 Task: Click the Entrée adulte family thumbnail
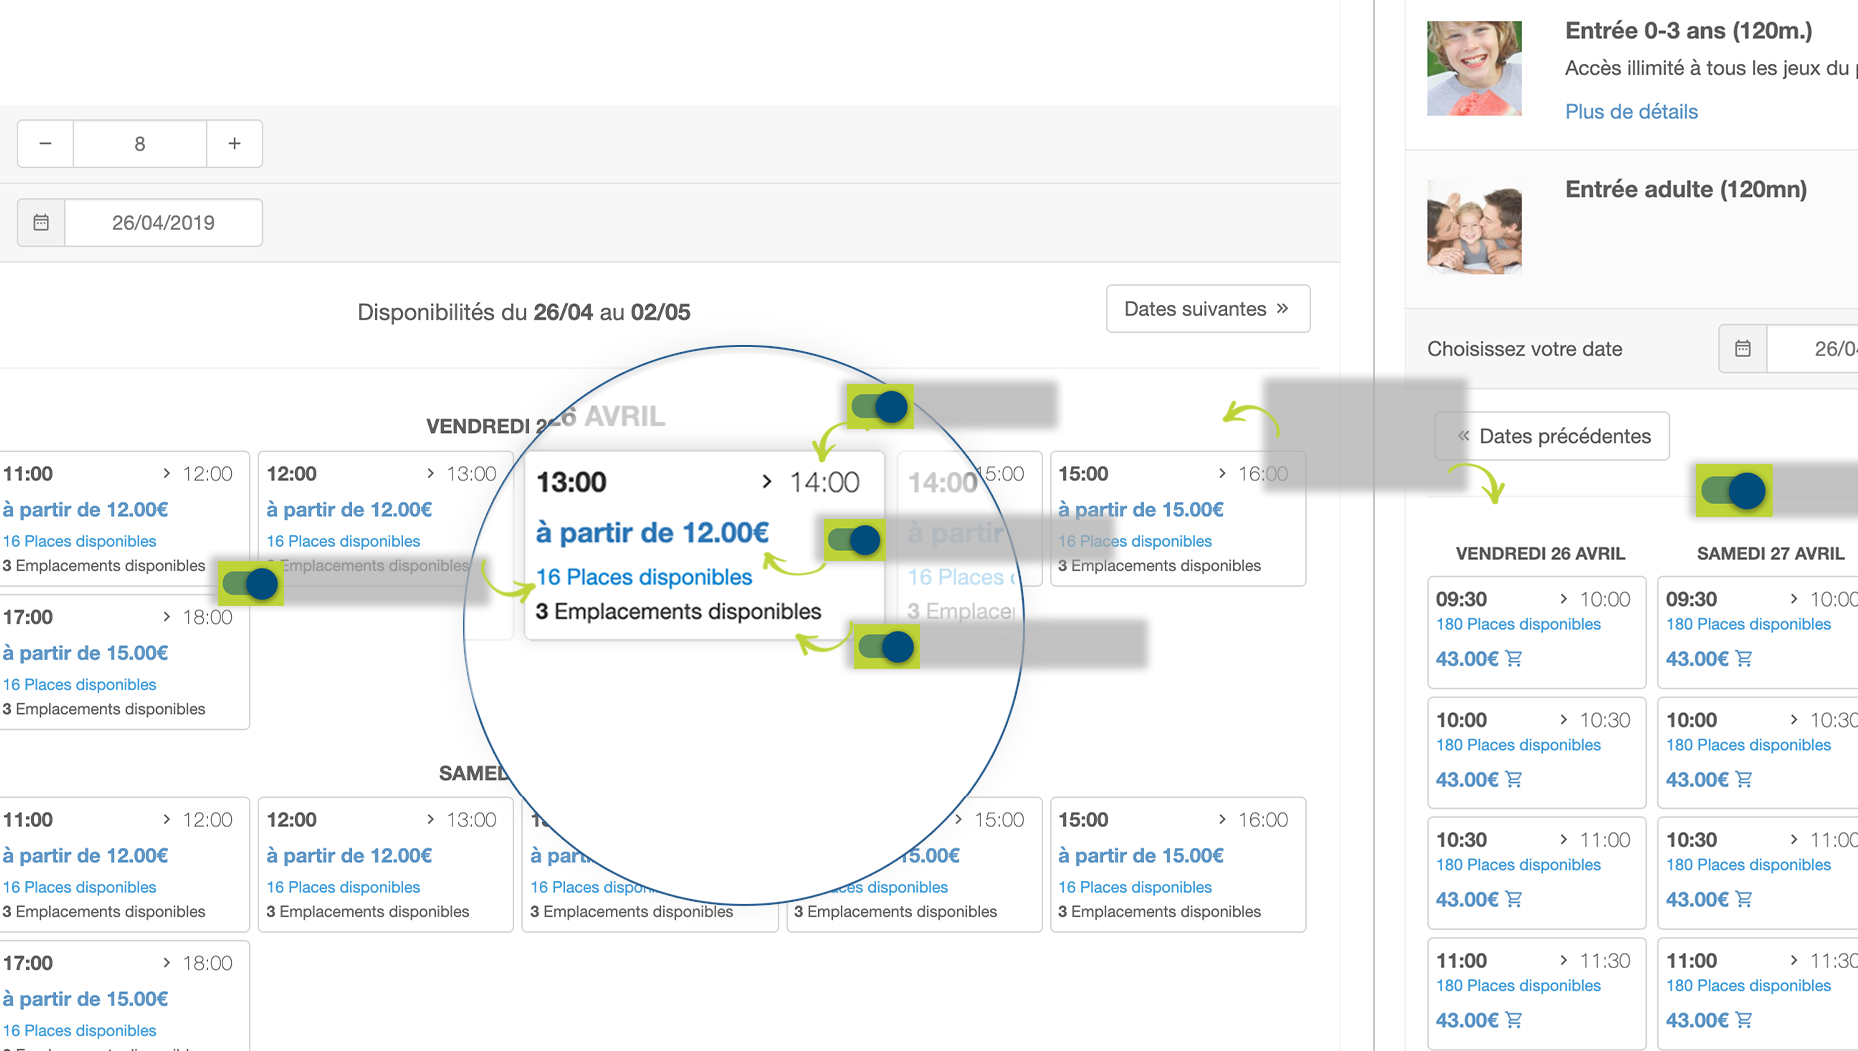tap(1474, 227)
